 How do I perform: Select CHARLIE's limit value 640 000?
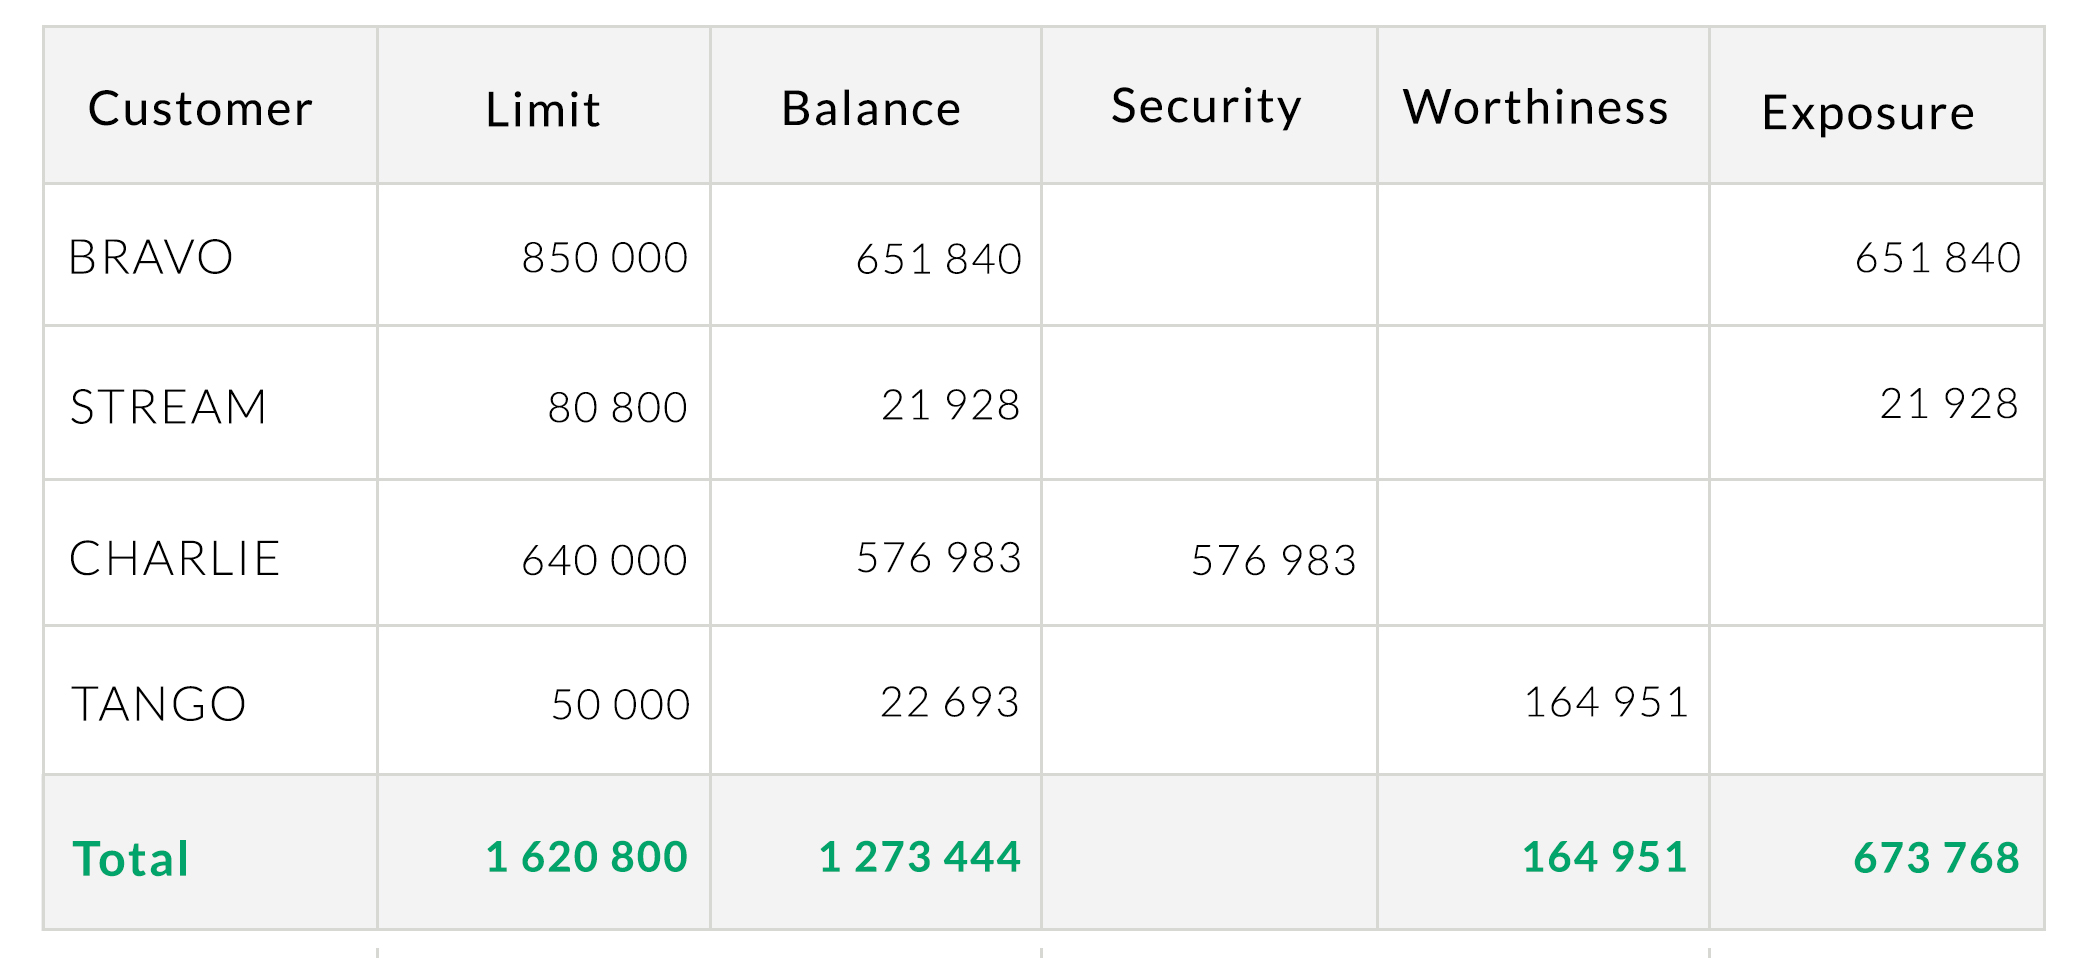pyautogui.click(x=605, y=560)
